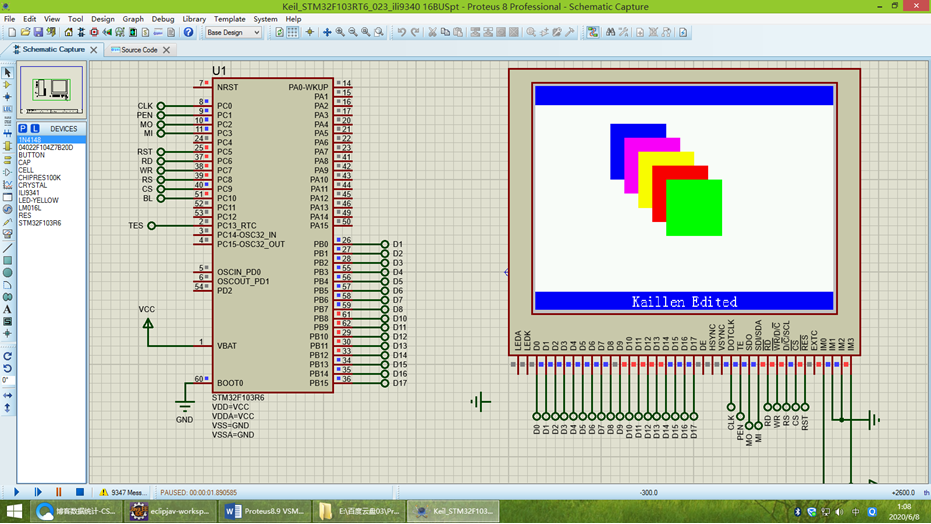Step the simulation one frame
The image size is (931, 524).
38,492
